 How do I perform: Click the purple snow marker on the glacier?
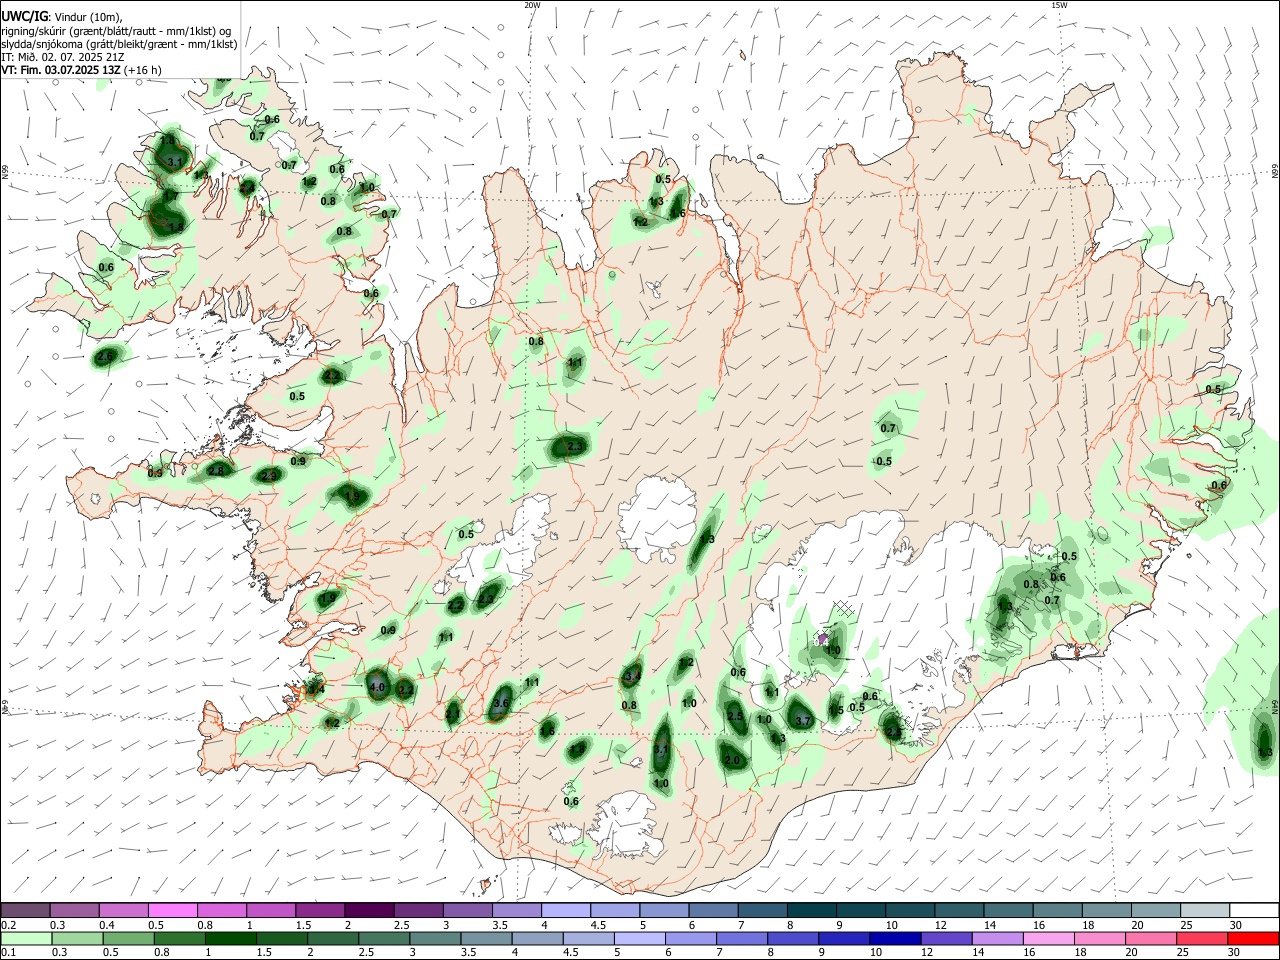click(x=823, y=638)
